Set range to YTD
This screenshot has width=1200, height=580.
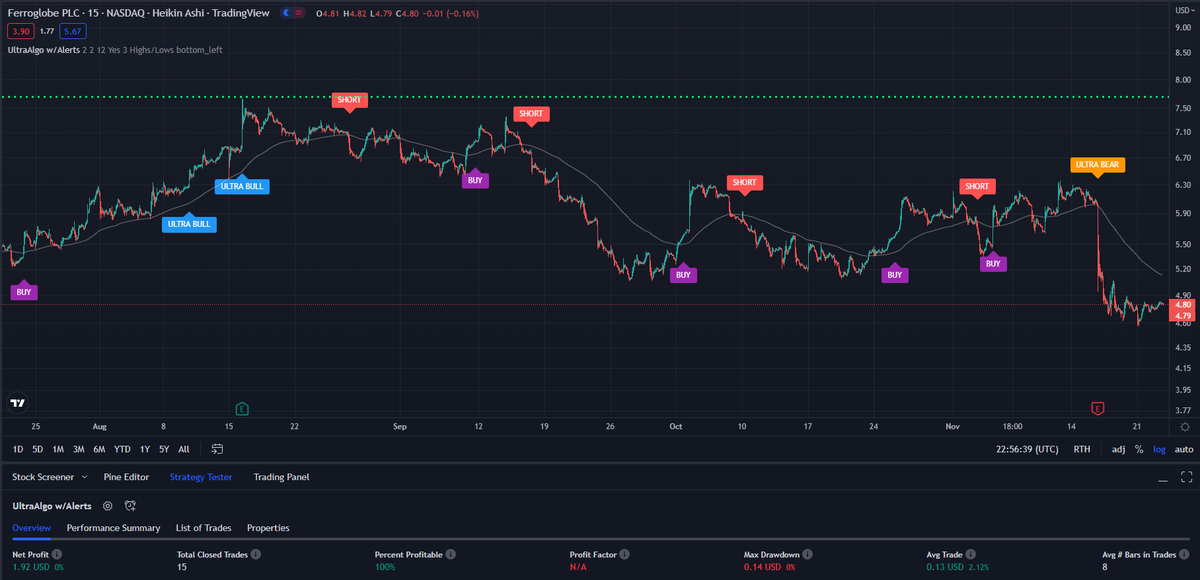point(122,449)
